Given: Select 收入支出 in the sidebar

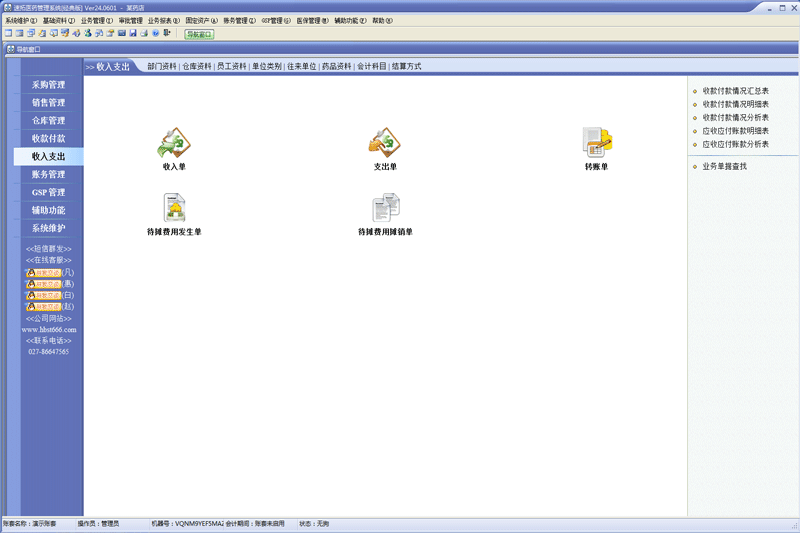Looking at the screenshot, I should coord(48,157).
